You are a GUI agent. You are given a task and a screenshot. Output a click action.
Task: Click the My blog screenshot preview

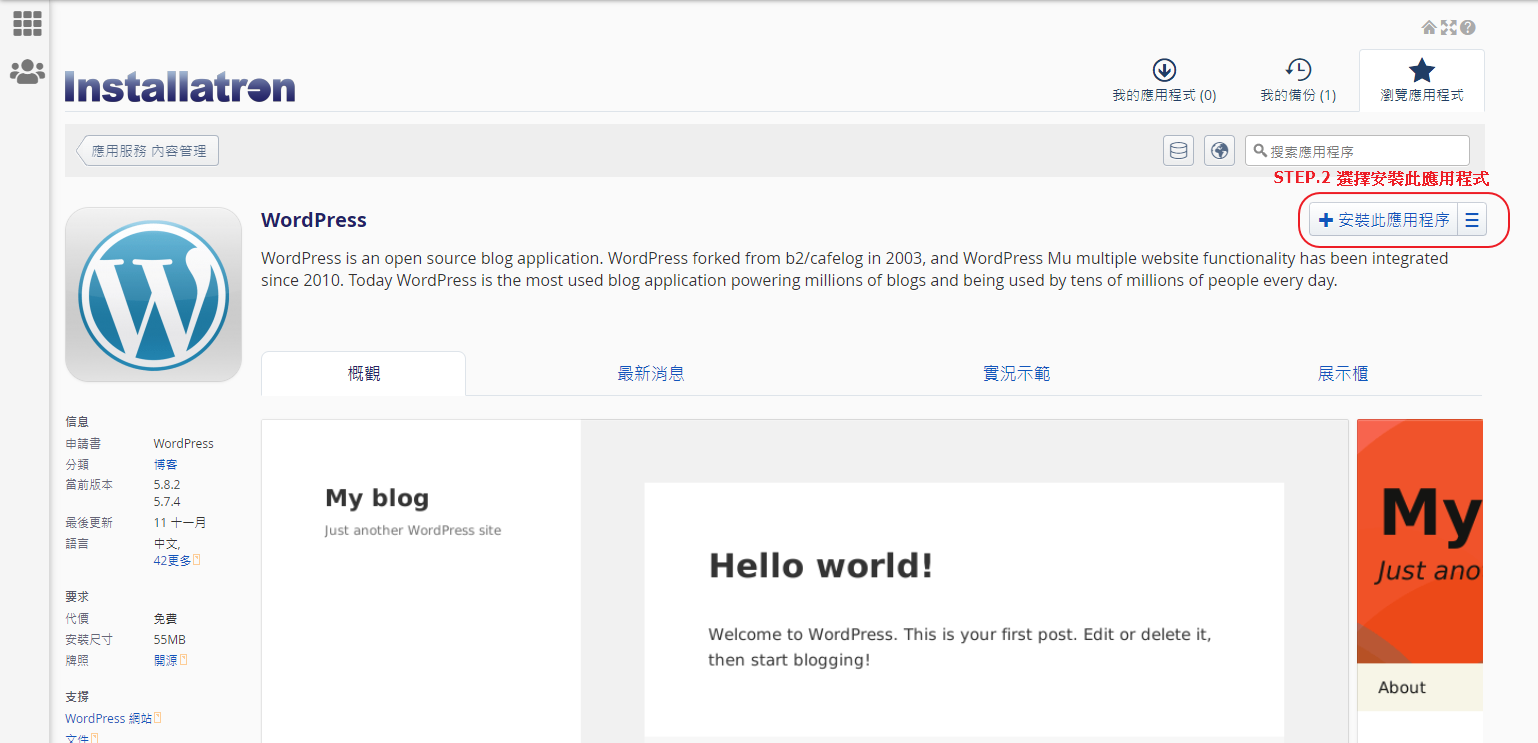805,581
